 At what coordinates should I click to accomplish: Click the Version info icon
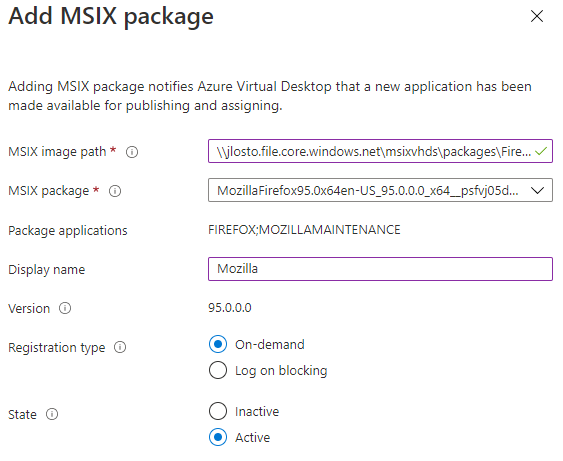click(x=65, y=308)
